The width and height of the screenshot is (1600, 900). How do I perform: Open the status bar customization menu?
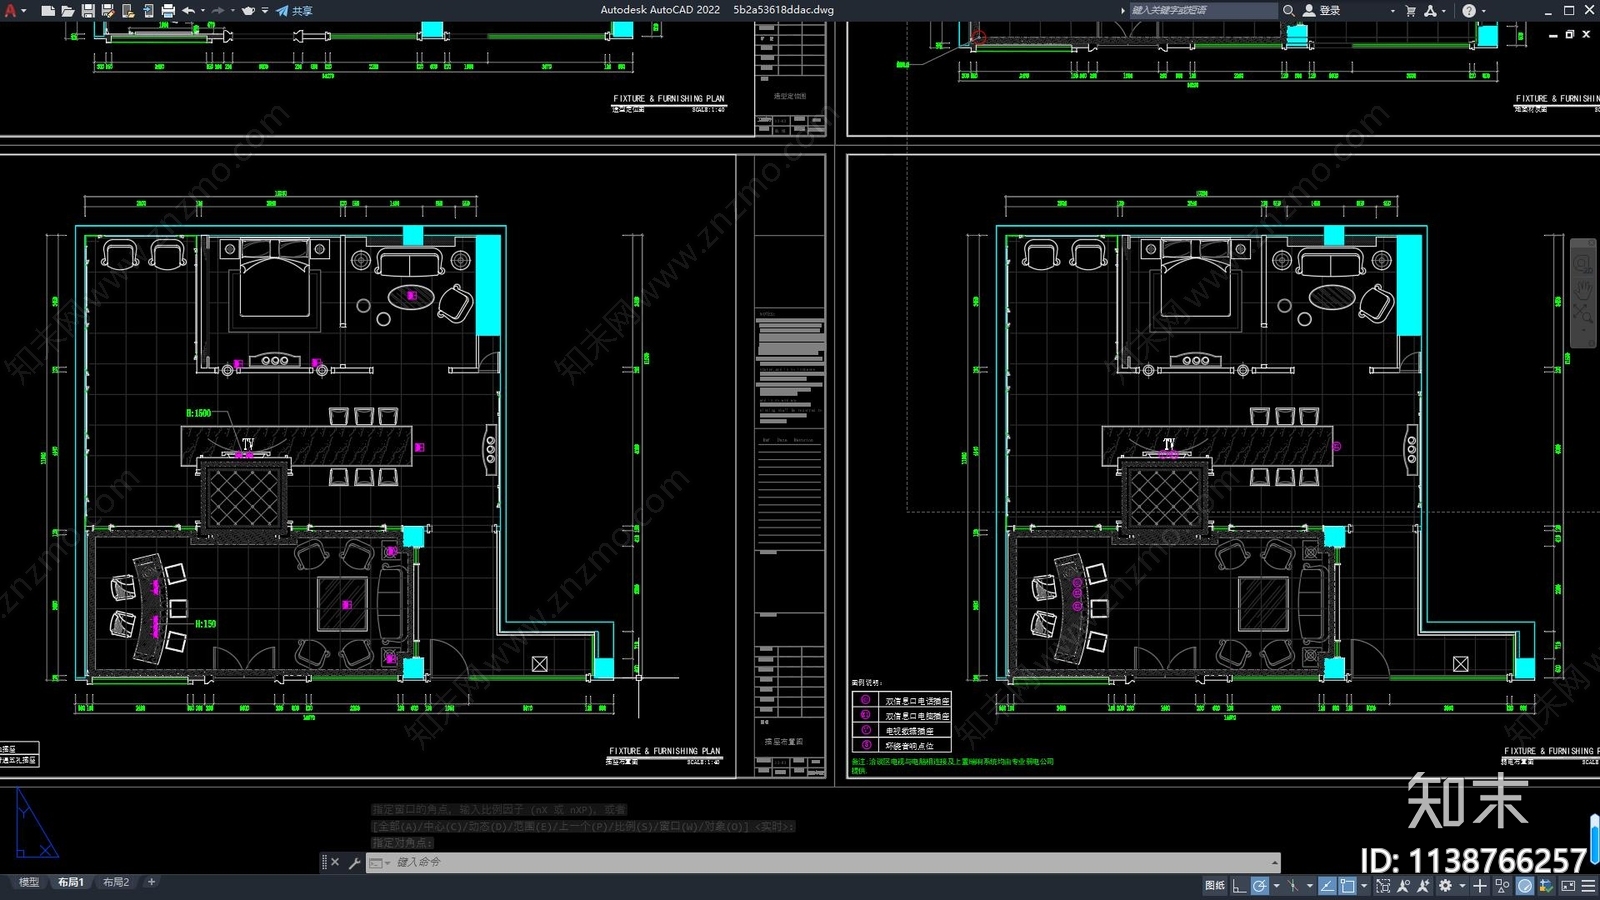click(1588, 885)
